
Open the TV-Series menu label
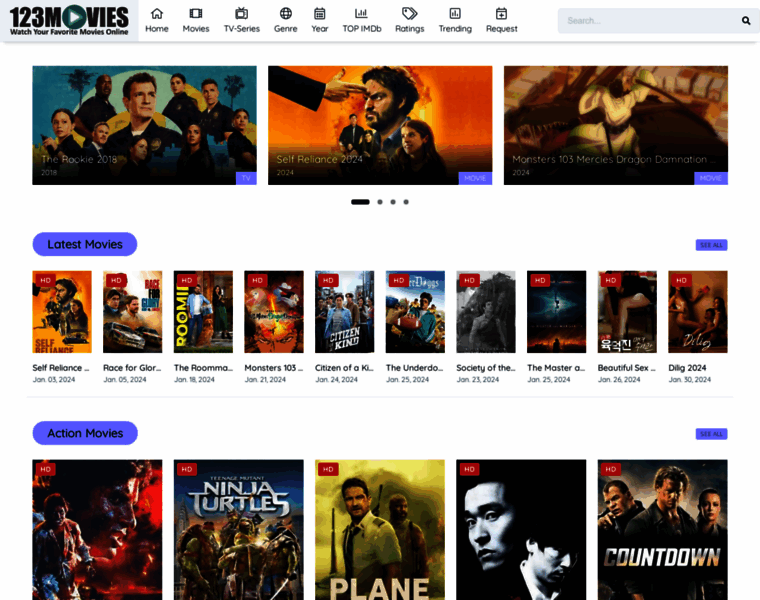coord(241,29)
